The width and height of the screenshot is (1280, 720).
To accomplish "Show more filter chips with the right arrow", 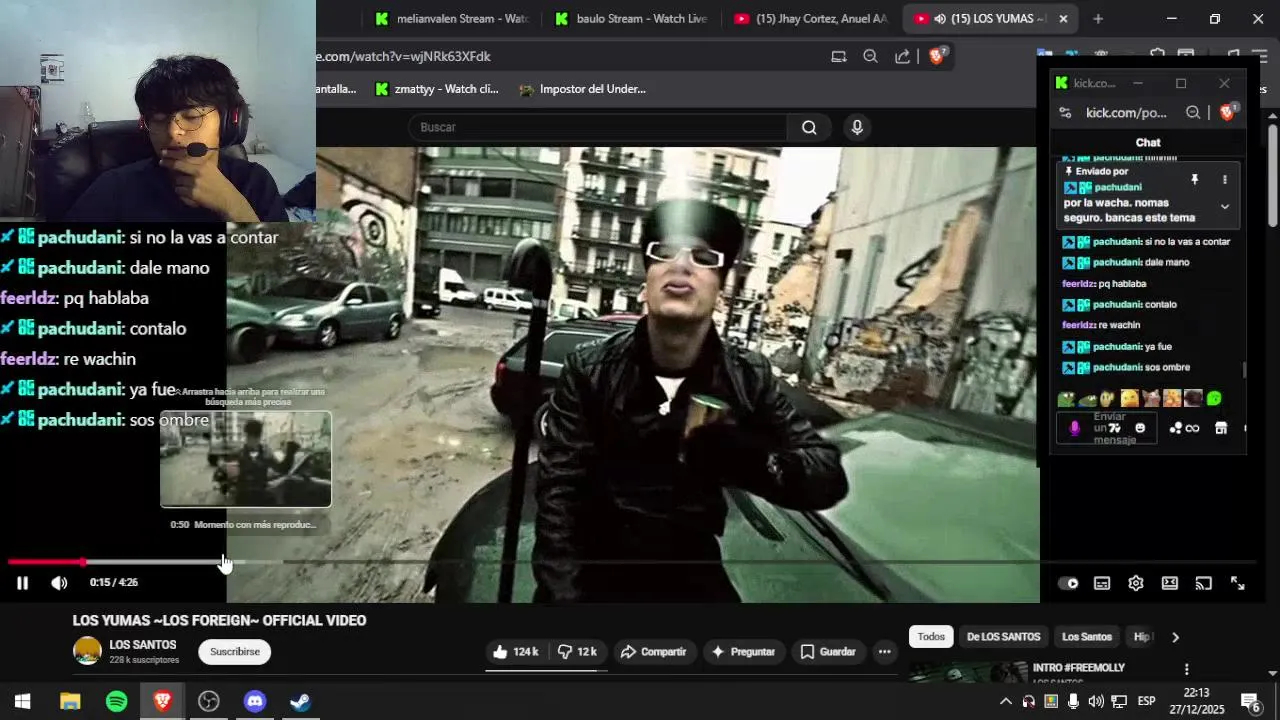I will 1175,637.
